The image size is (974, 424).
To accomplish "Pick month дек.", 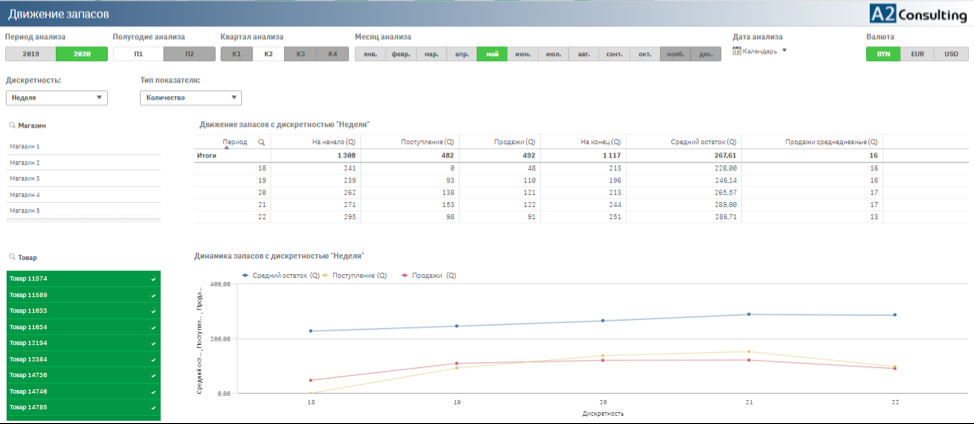I will pyautogui.click(x=705, y=54).
